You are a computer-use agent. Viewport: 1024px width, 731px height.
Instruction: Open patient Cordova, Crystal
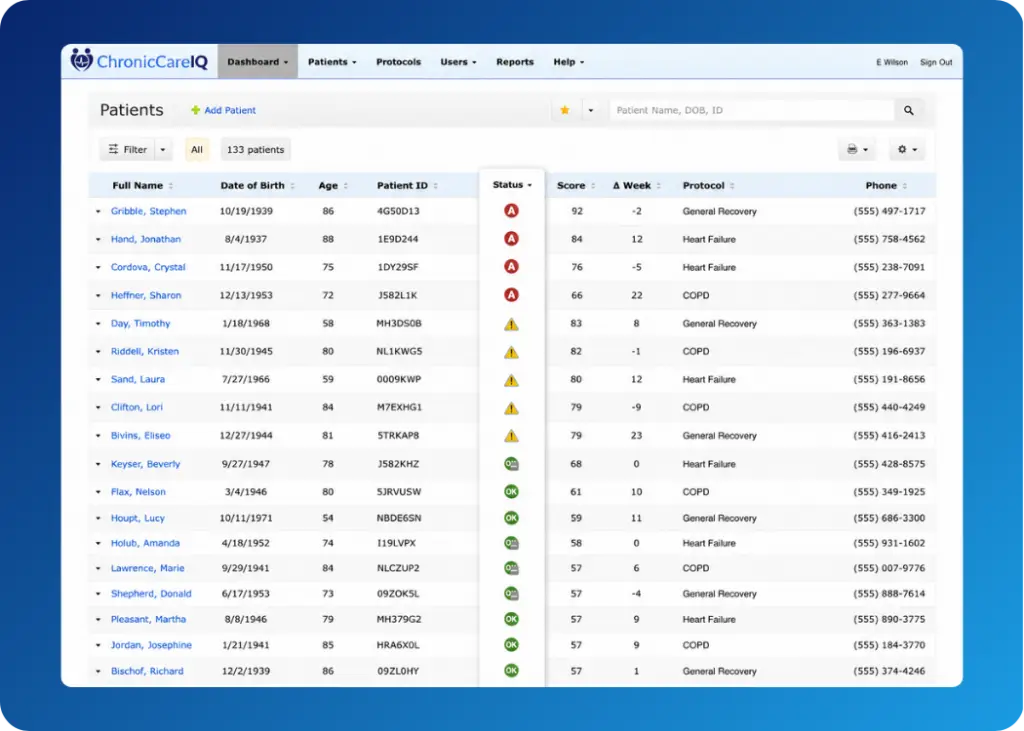coord(148,267)
